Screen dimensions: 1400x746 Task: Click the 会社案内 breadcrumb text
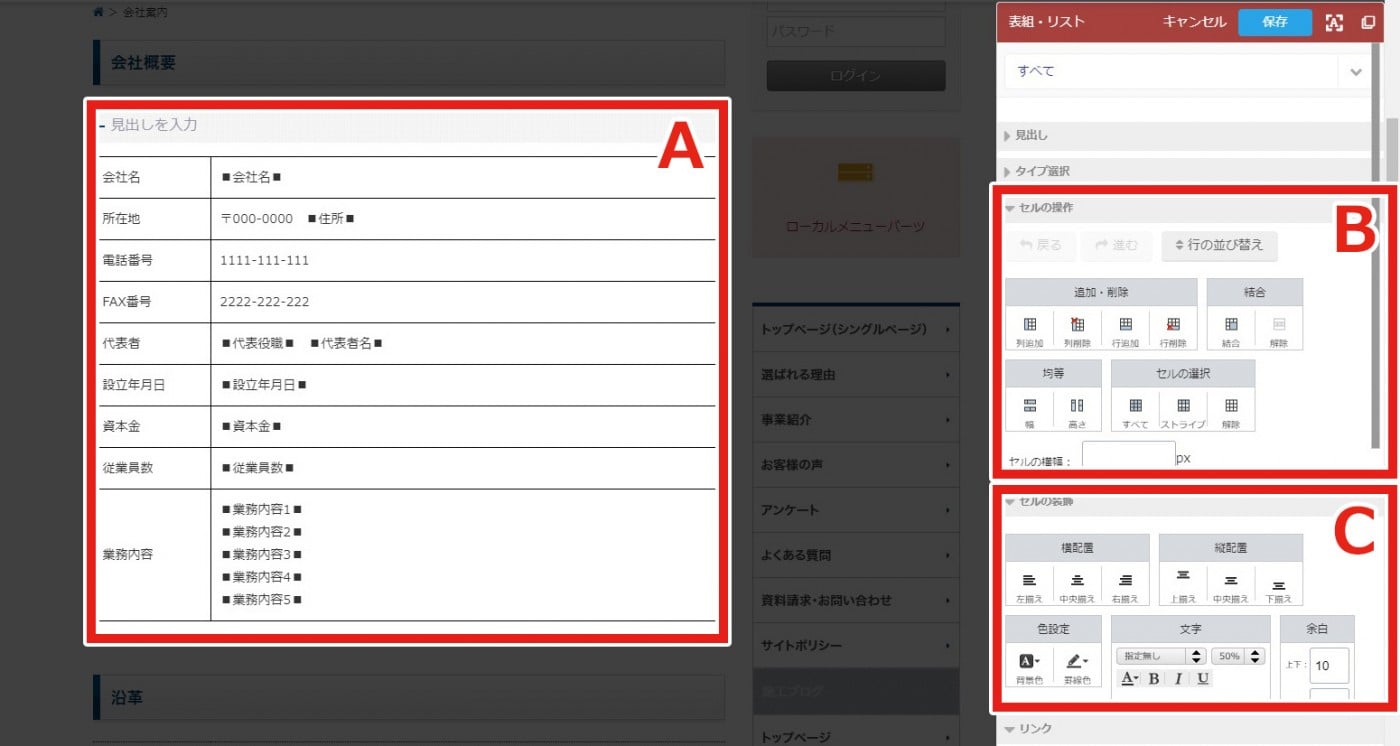tap(143, 12)
